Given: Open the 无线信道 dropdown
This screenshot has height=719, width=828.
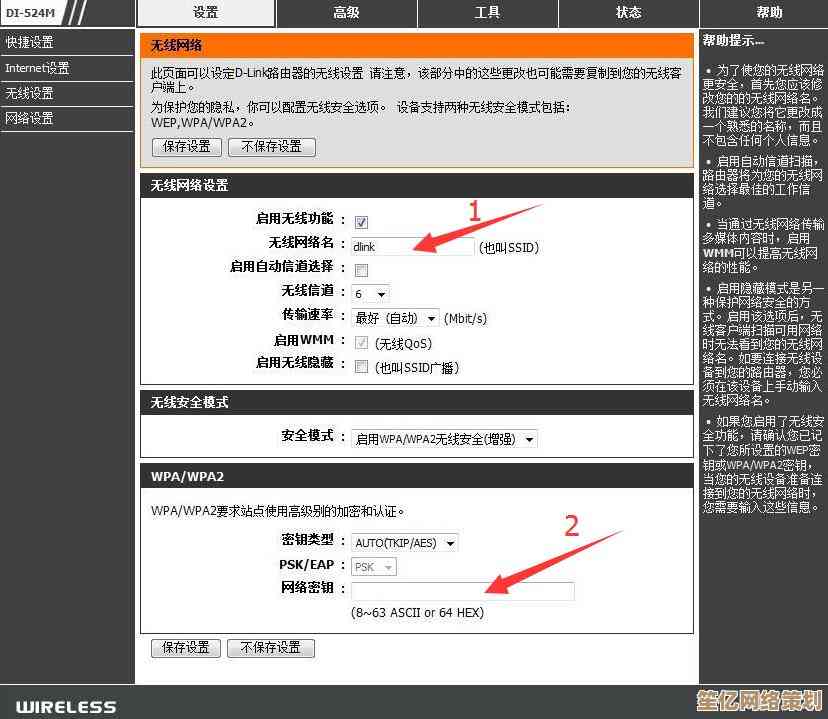Looking at the screenshot, I should (370, 294).
